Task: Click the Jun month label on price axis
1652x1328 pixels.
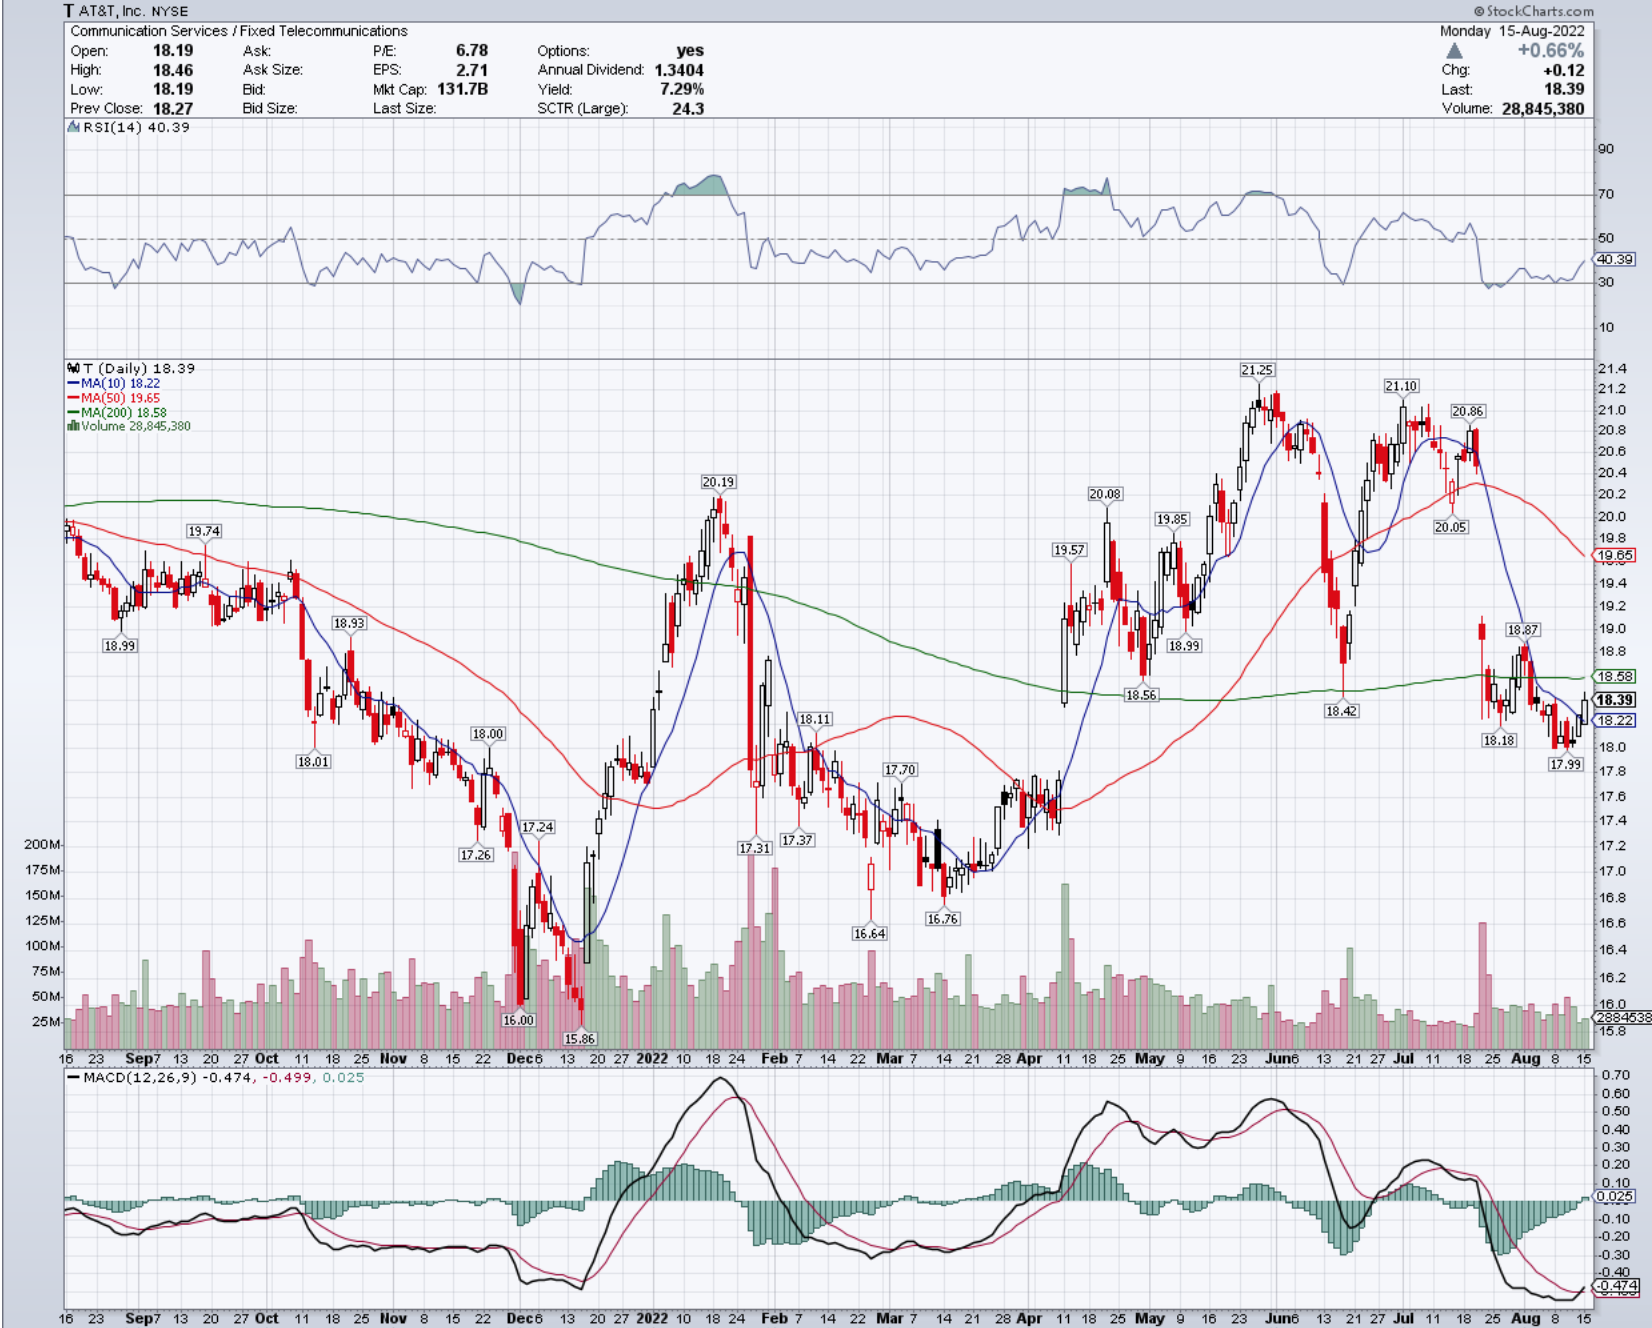Action: (x=1277, y=1058)
